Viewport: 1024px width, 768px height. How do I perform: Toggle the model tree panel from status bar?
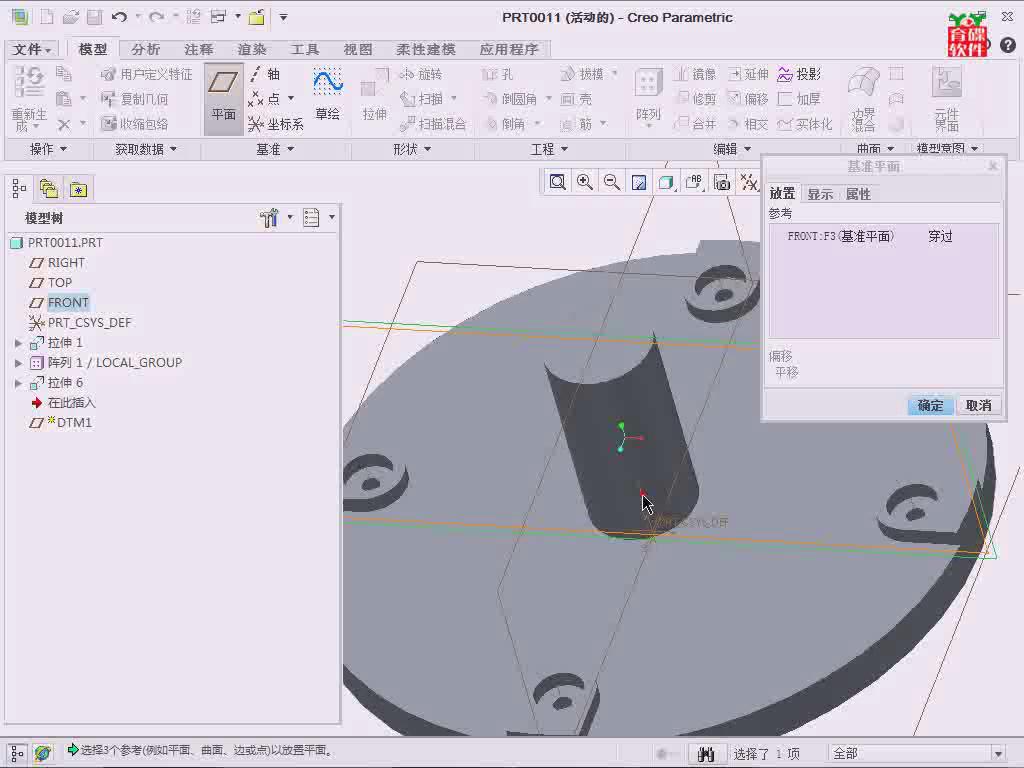[17, 753]
